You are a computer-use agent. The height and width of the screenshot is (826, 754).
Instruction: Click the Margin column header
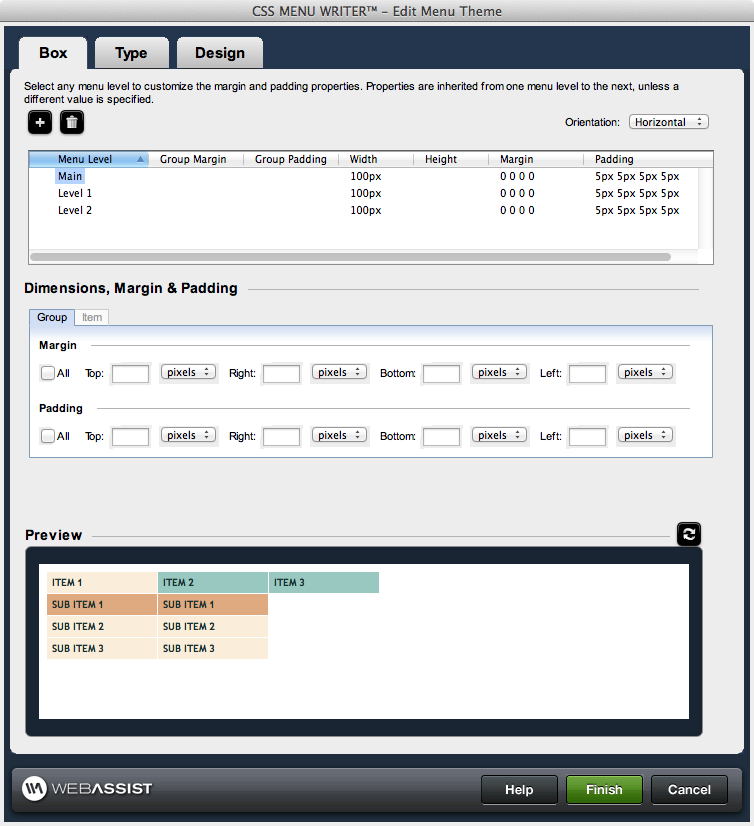pos(536,159)
